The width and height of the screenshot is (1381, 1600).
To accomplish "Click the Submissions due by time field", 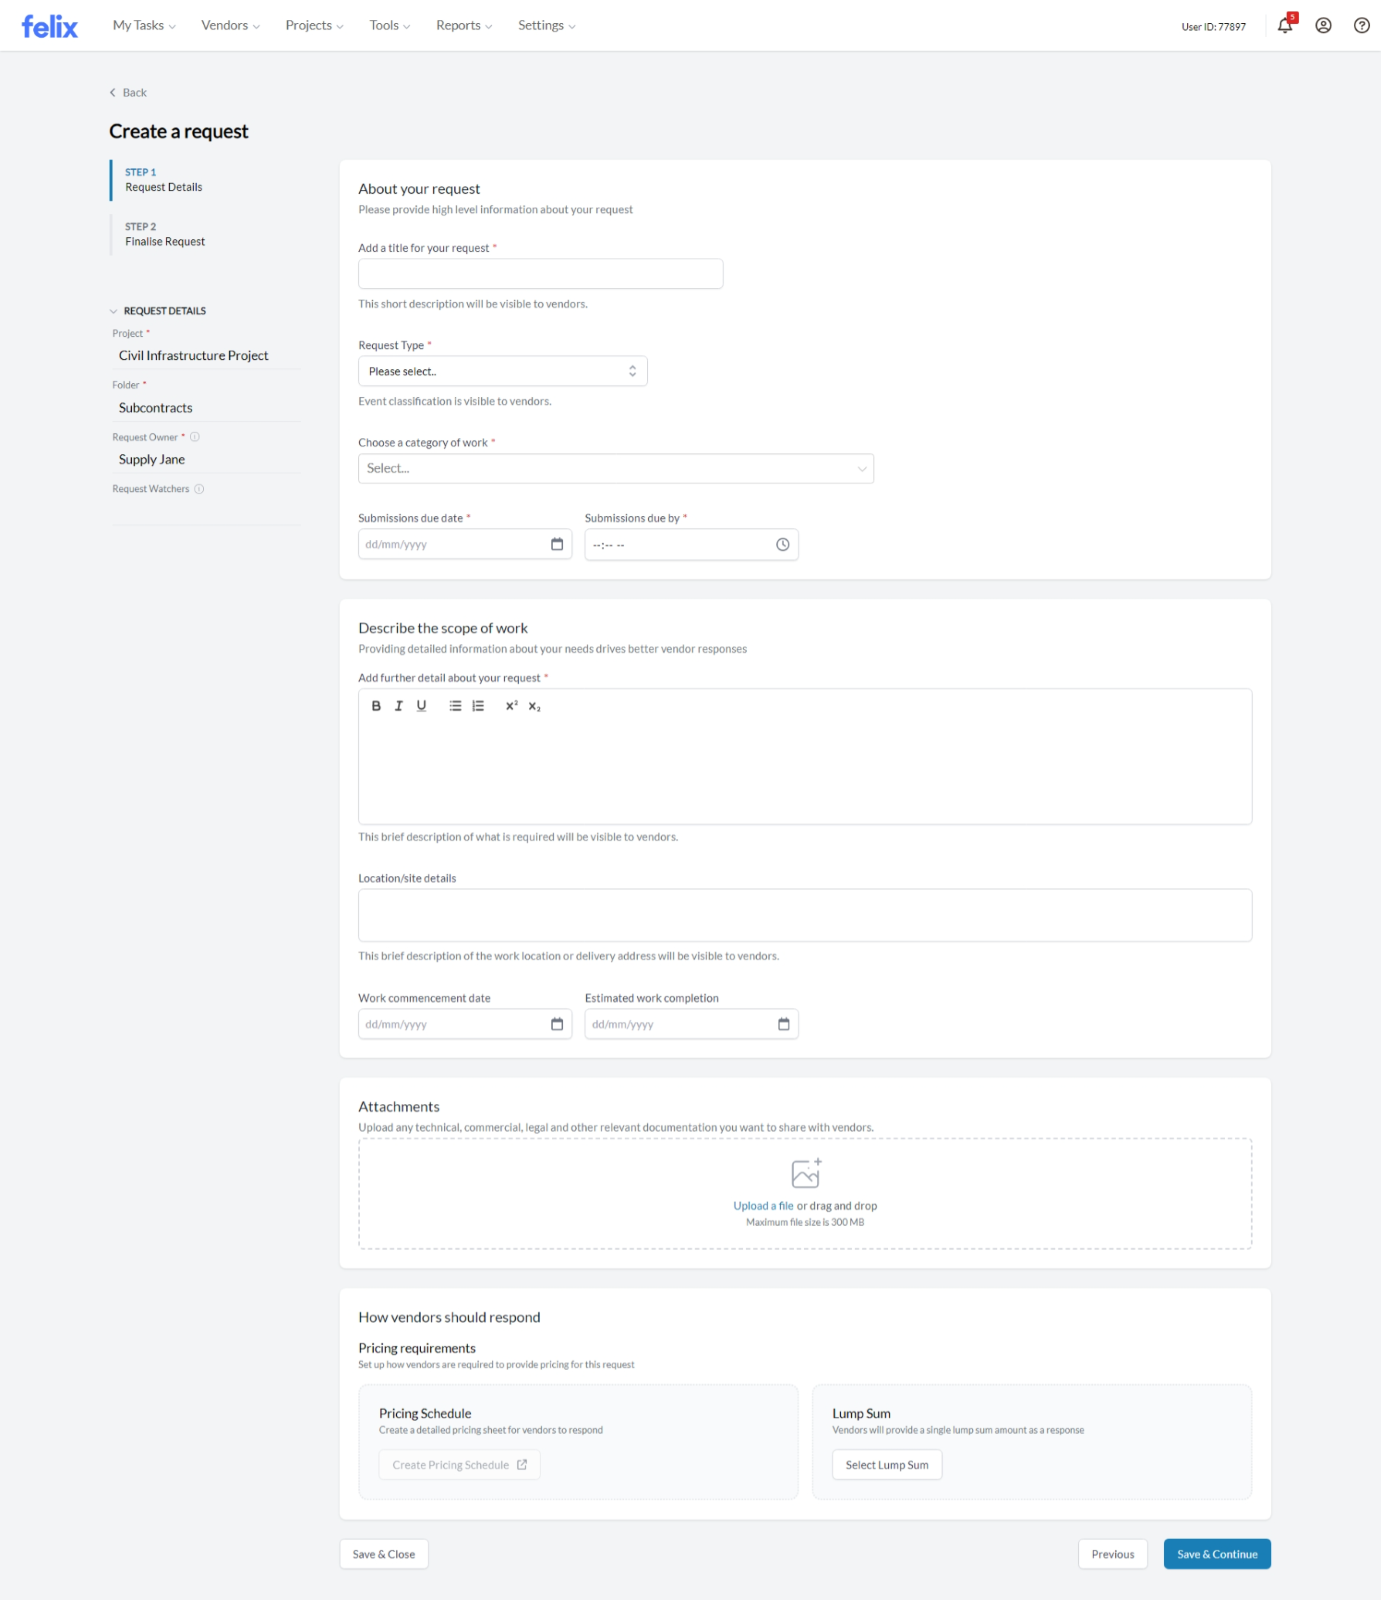I will click(692, 544).
